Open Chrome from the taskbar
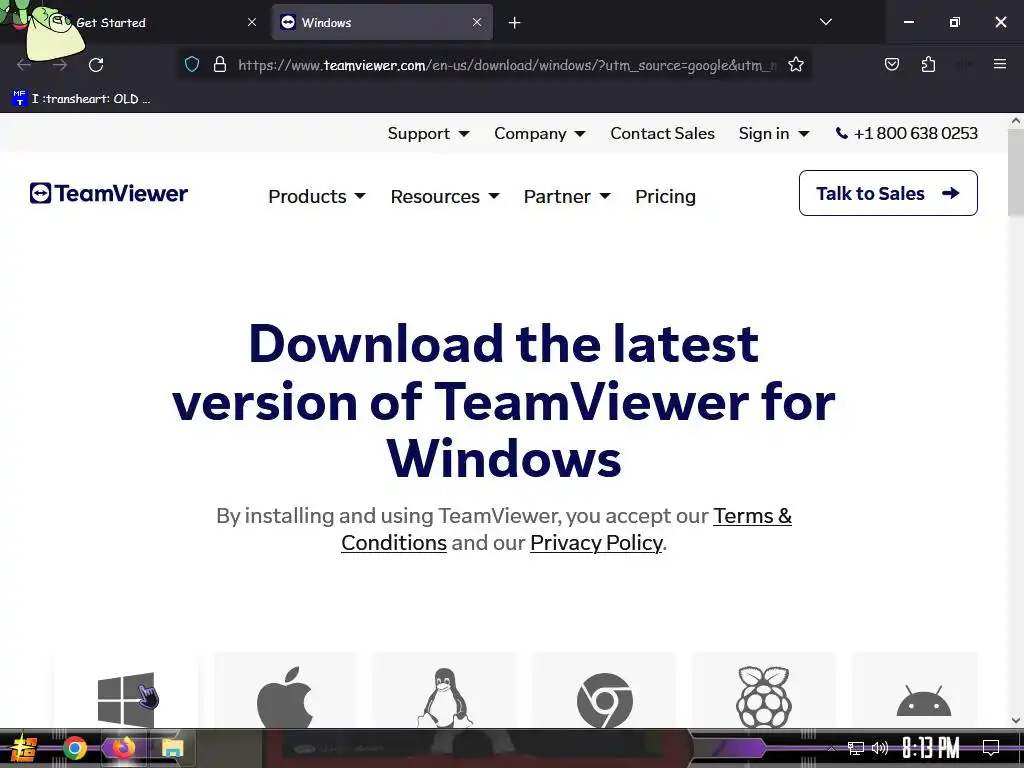Image resolution: width=1024 pixels, height=768 pixels. pyautogui.click(x=75, y=748)
